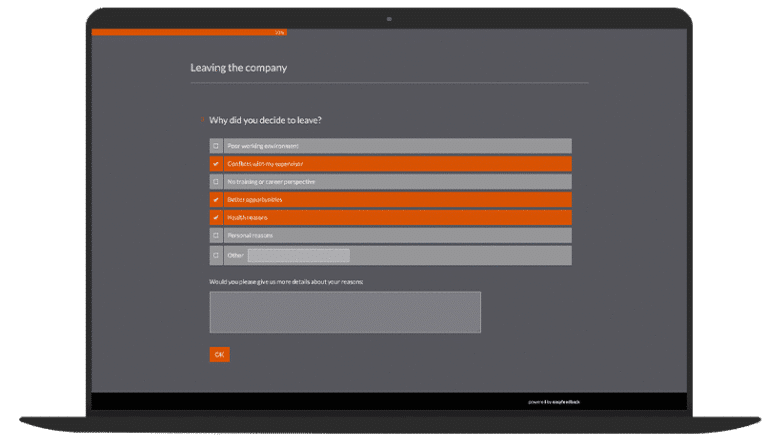The height and width of the screenshot is (448, 768).
Task: Focus the details about your reasons textarea
Action: tap(345, 312)
